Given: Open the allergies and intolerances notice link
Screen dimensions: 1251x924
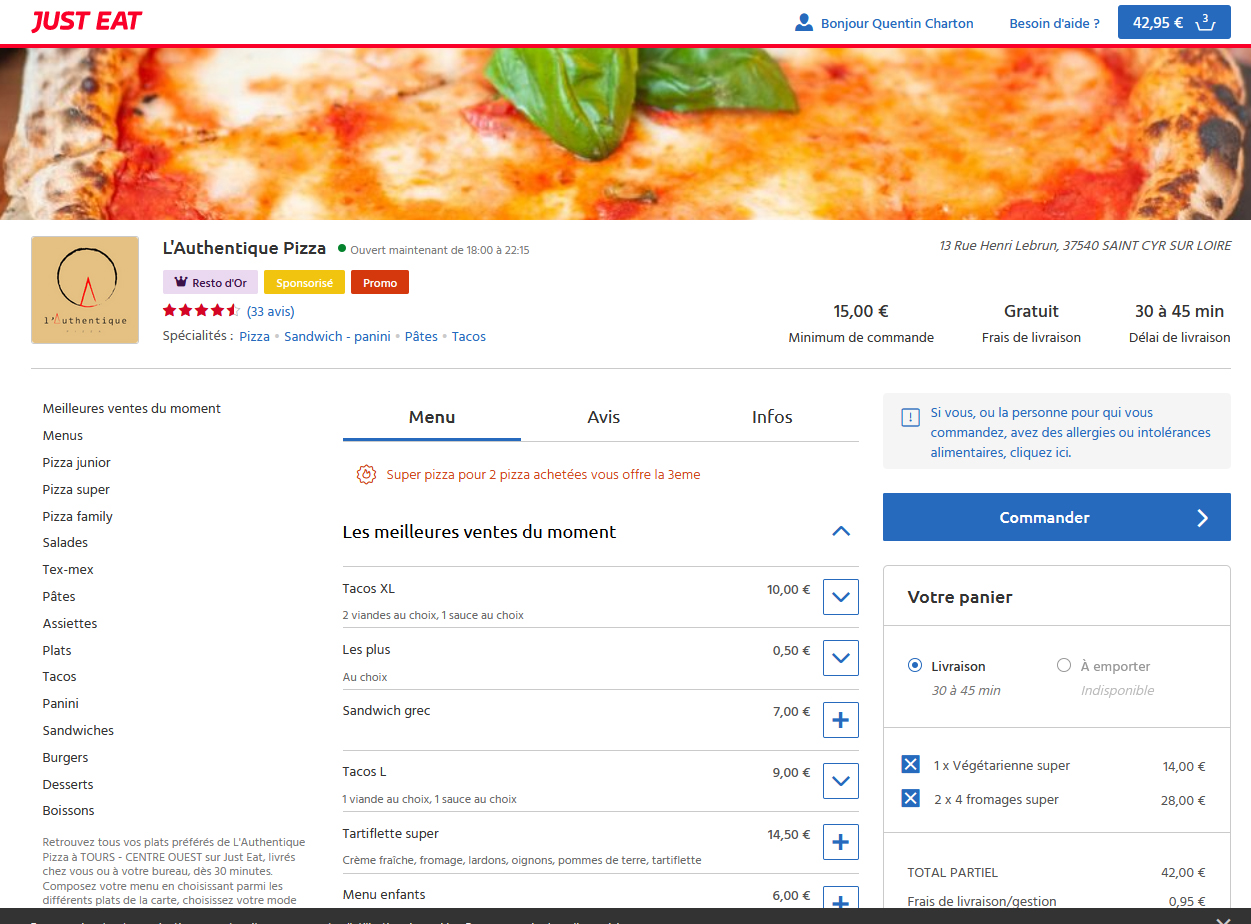Looking at the screenshot, I should click(x=1071, y=432).
